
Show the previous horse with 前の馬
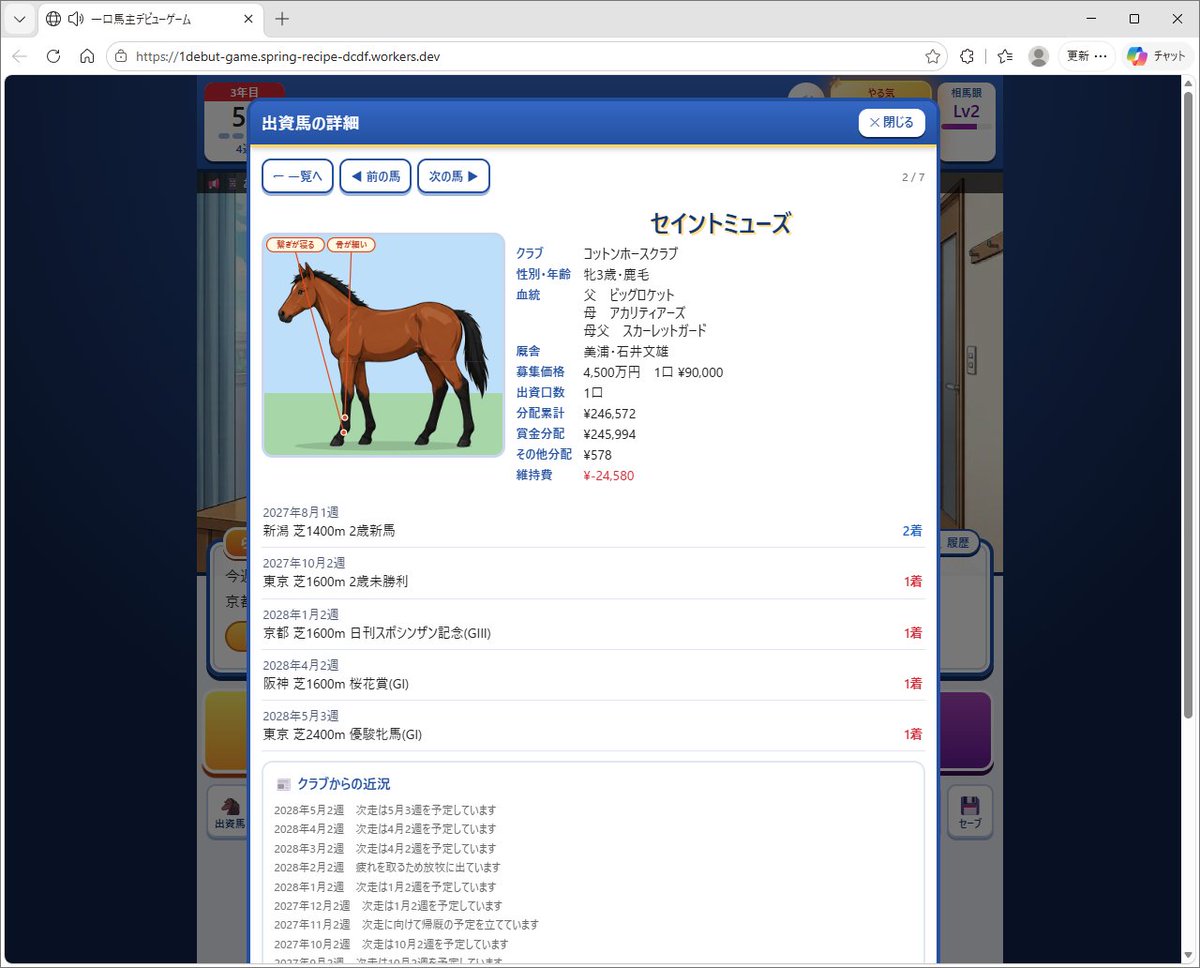pyautogui.click(x=375, y=176)
